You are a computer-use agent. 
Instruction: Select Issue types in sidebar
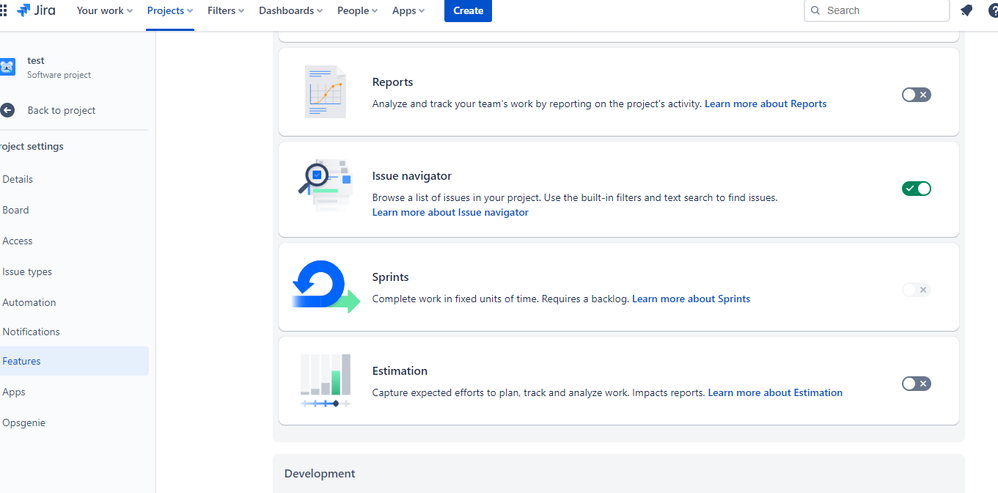[74, 272]
